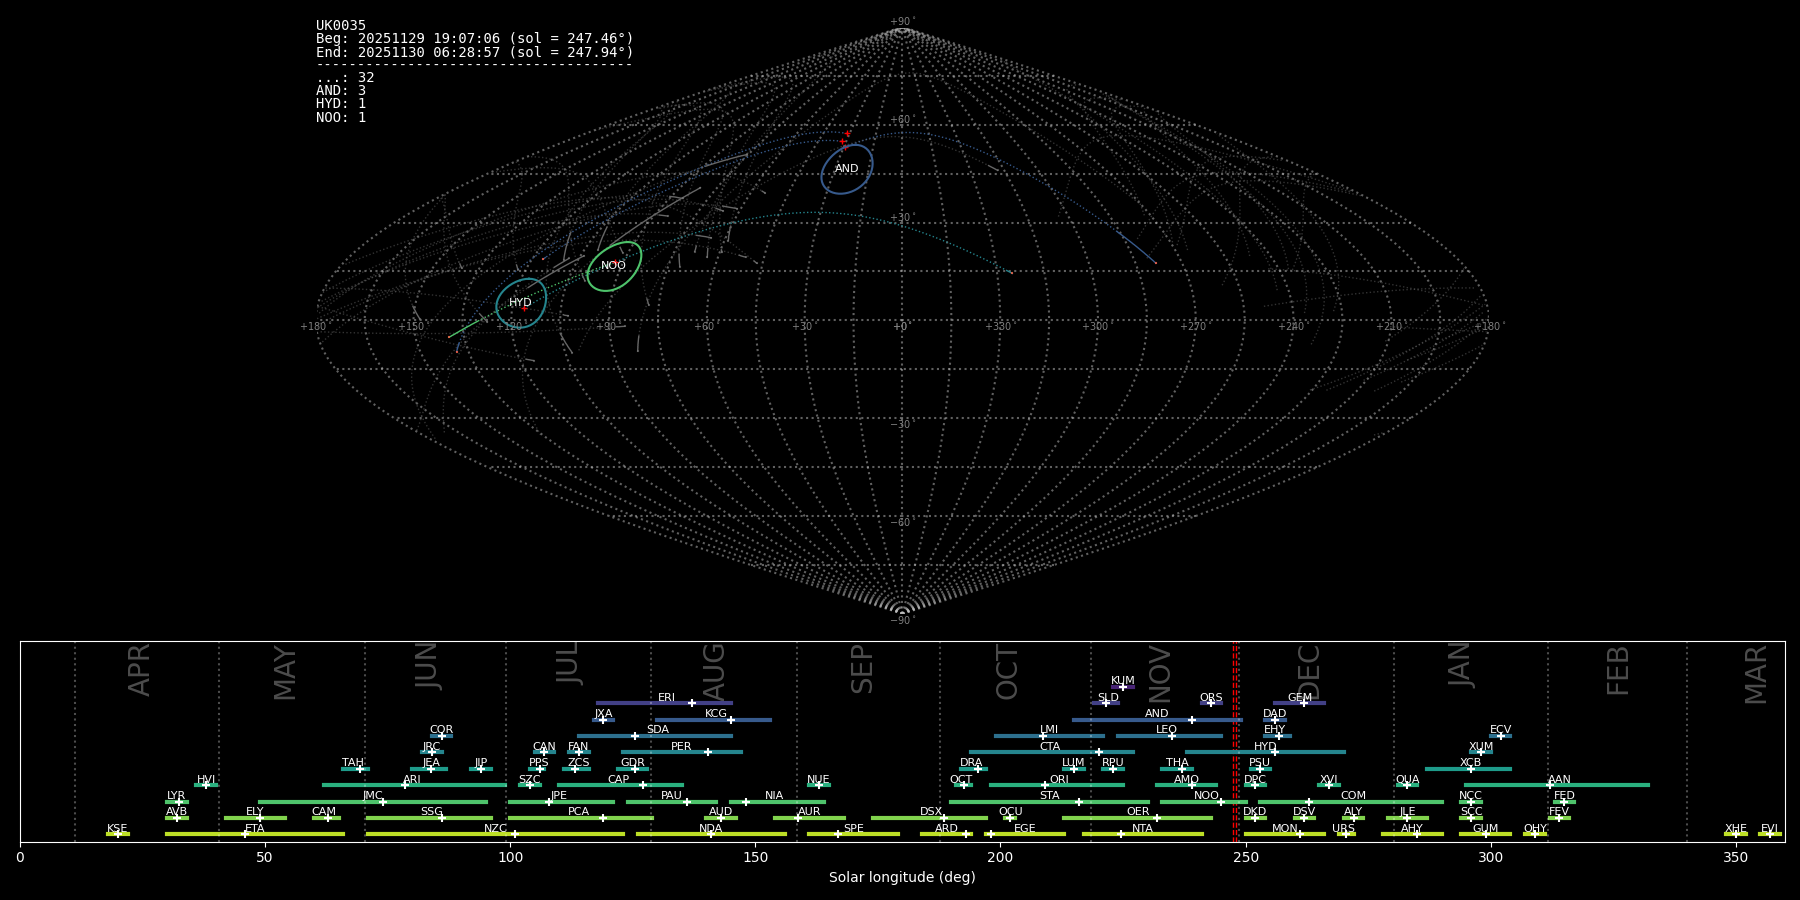Screen dimensions: 1800x900
Task: Pick the STA shower bar in the timeline
Action: [1049, 801]
